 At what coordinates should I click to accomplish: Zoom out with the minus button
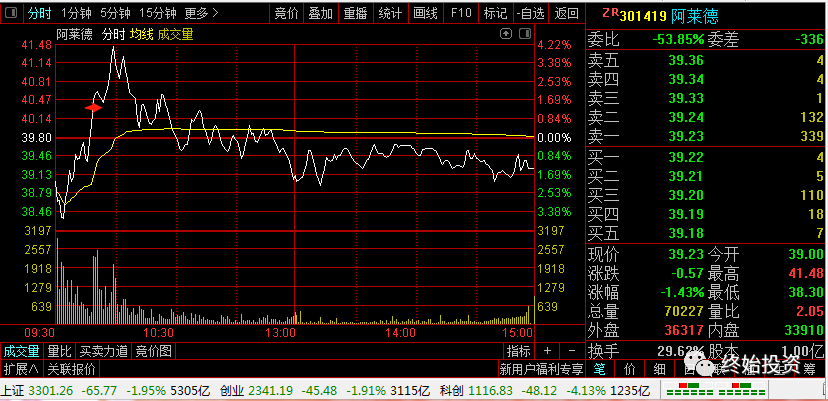(x=571, y=351)
